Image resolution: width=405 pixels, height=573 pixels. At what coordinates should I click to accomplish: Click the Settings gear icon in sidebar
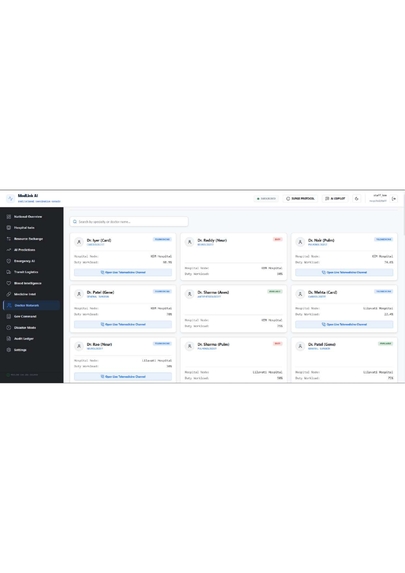[x=9, y=350]
